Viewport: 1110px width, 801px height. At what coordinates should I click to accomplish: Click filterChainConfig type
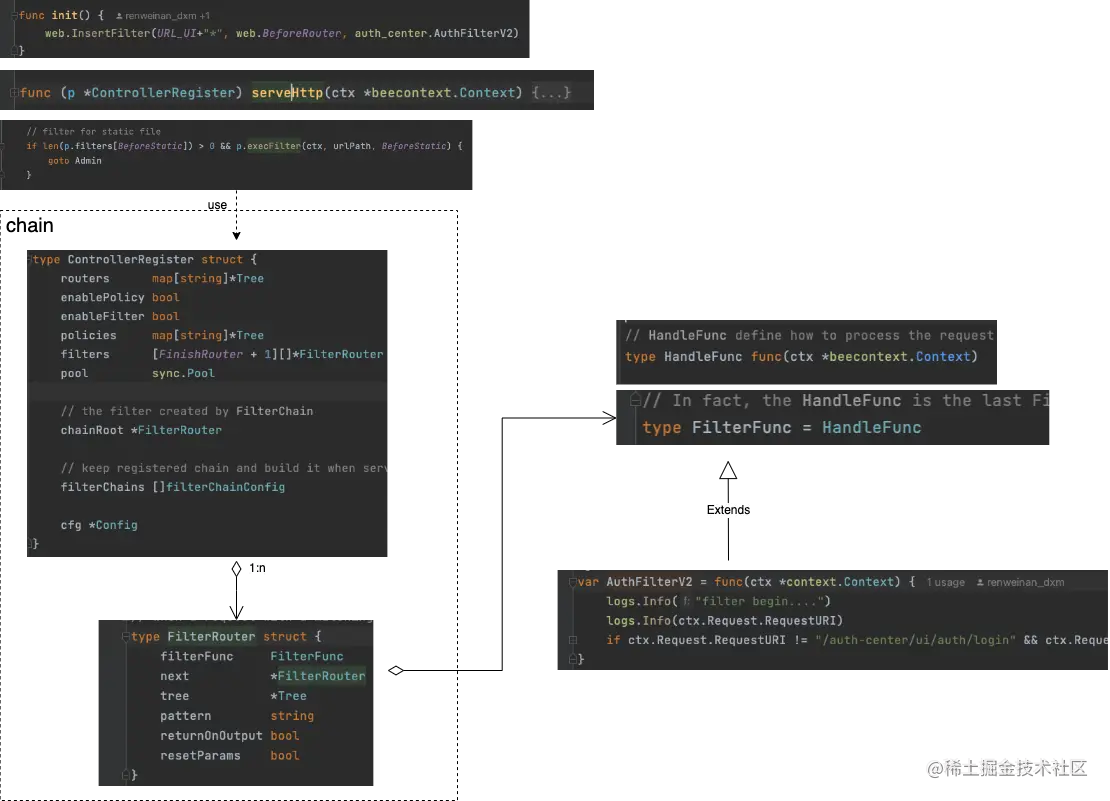(x=225, y=487)
